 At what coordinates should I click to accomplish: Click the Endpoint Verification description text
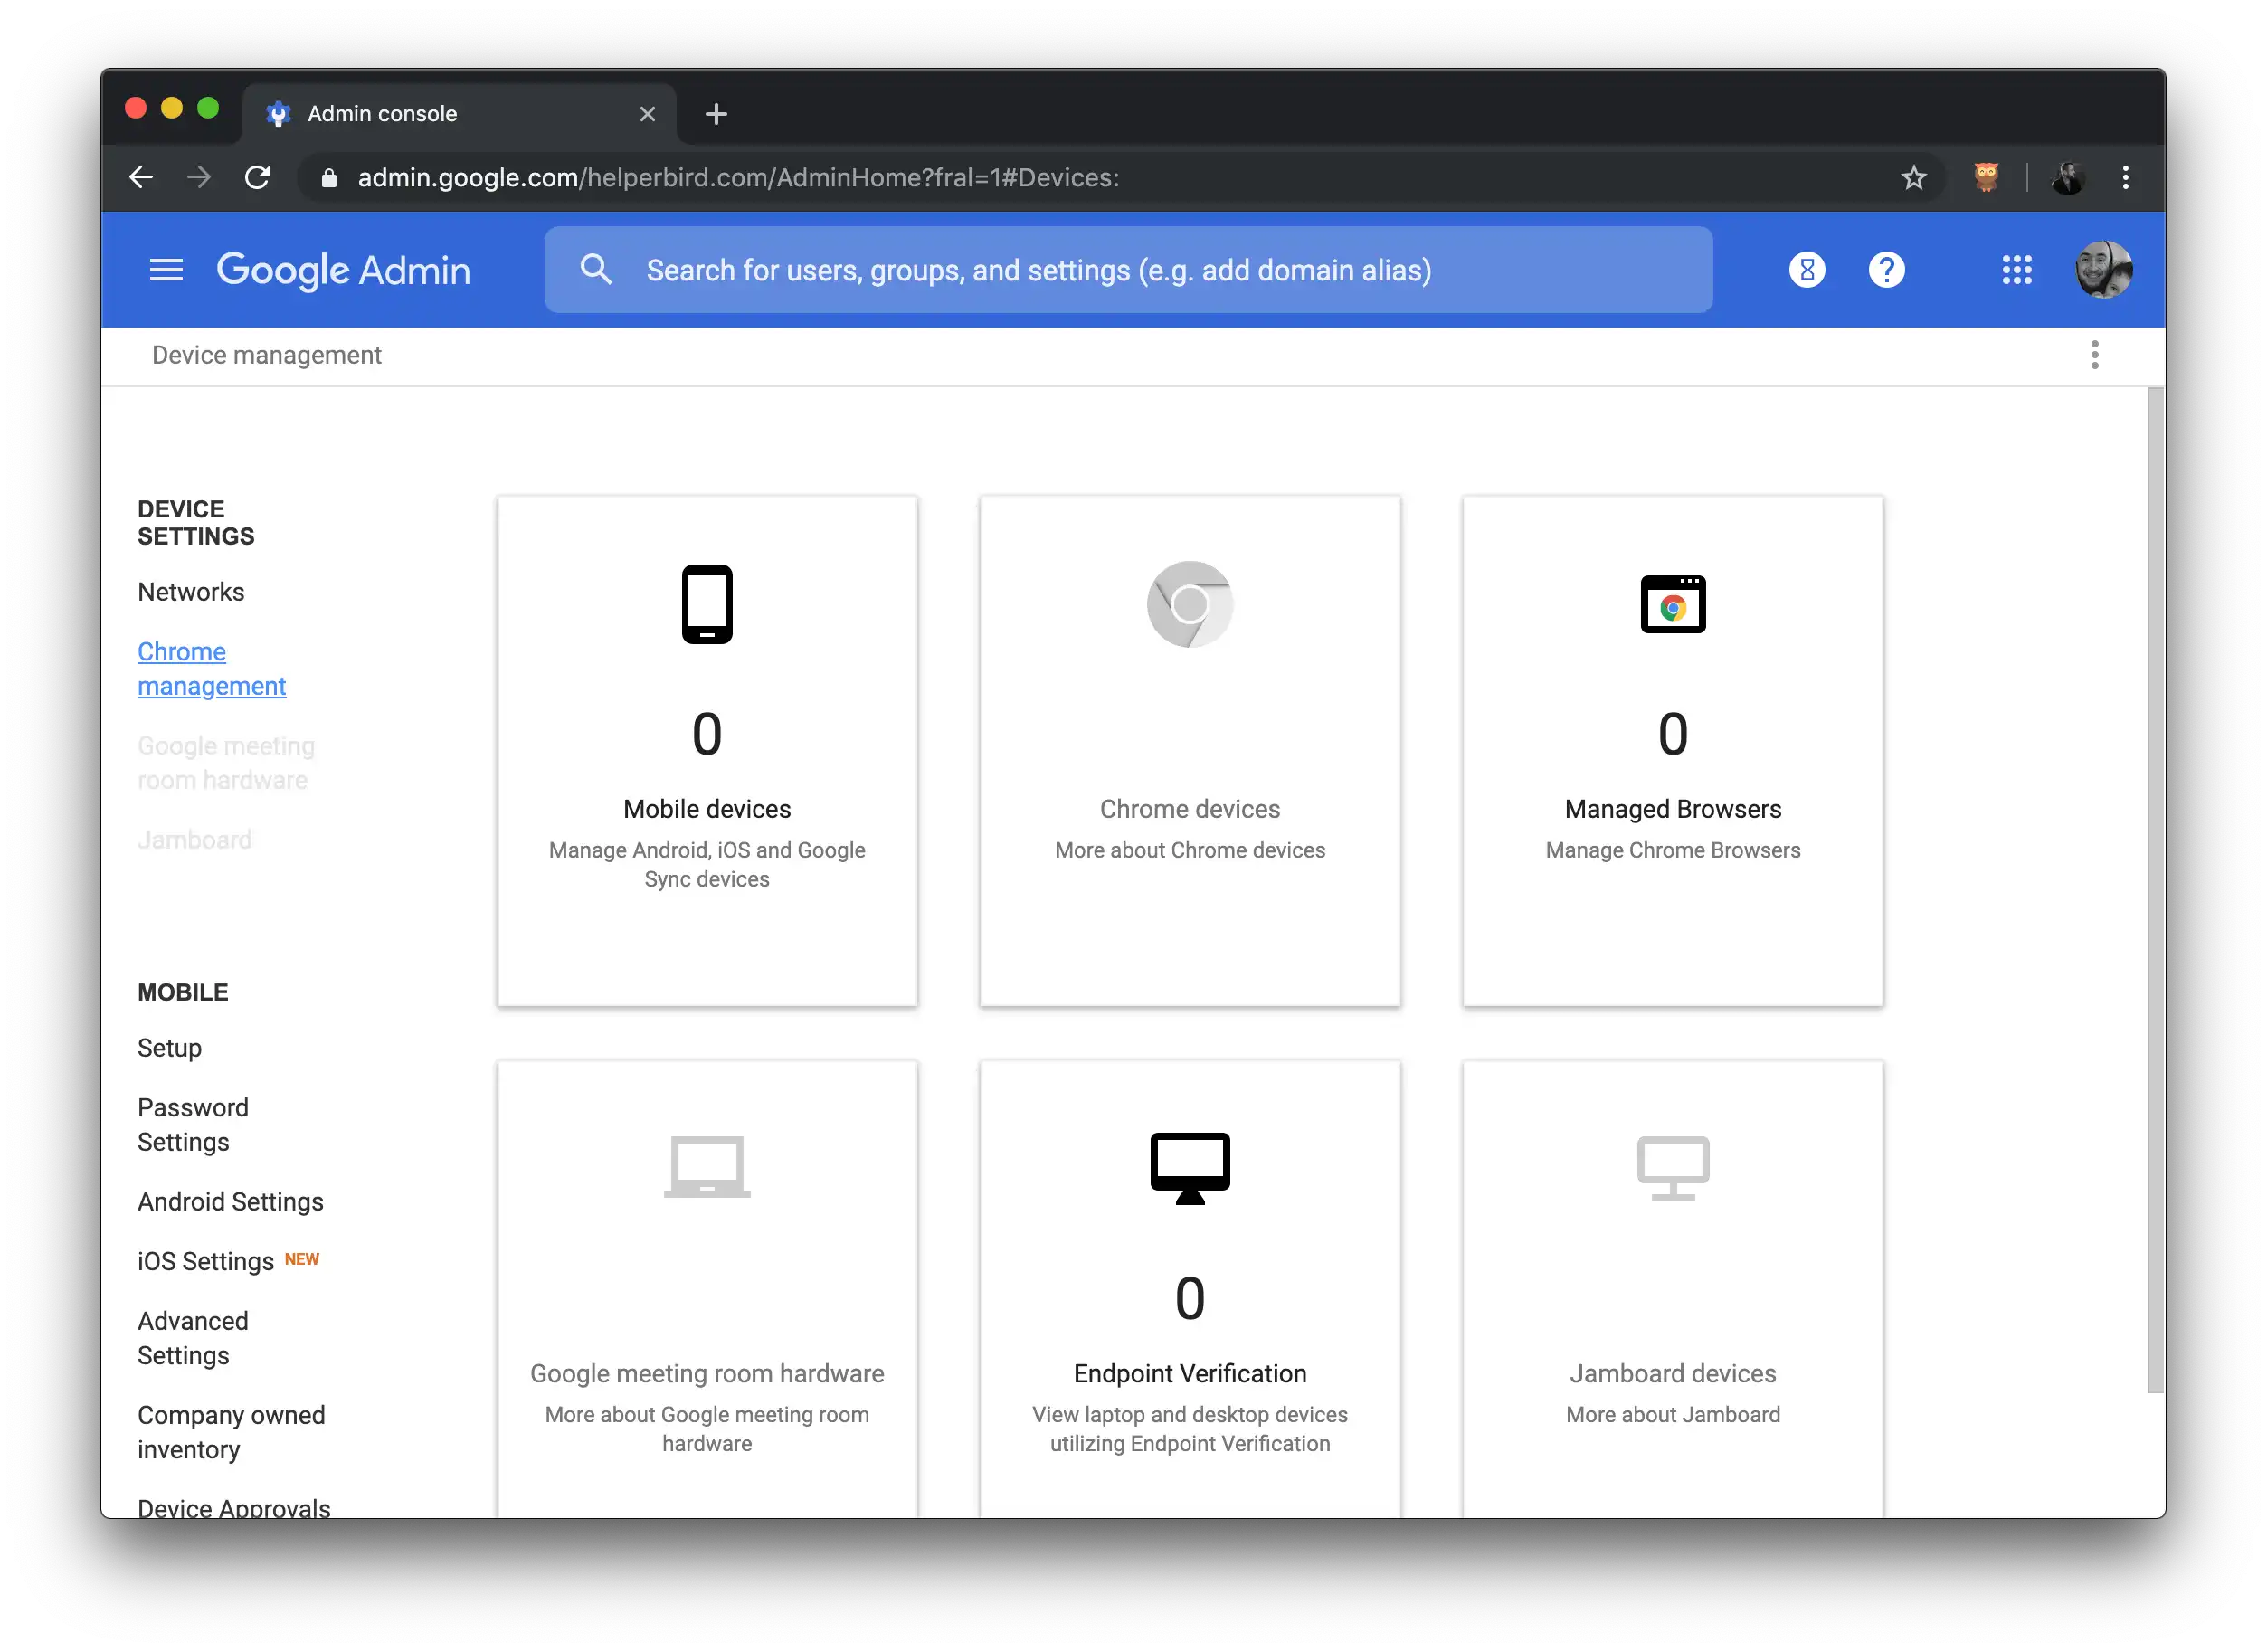tap(1189, 1429)
